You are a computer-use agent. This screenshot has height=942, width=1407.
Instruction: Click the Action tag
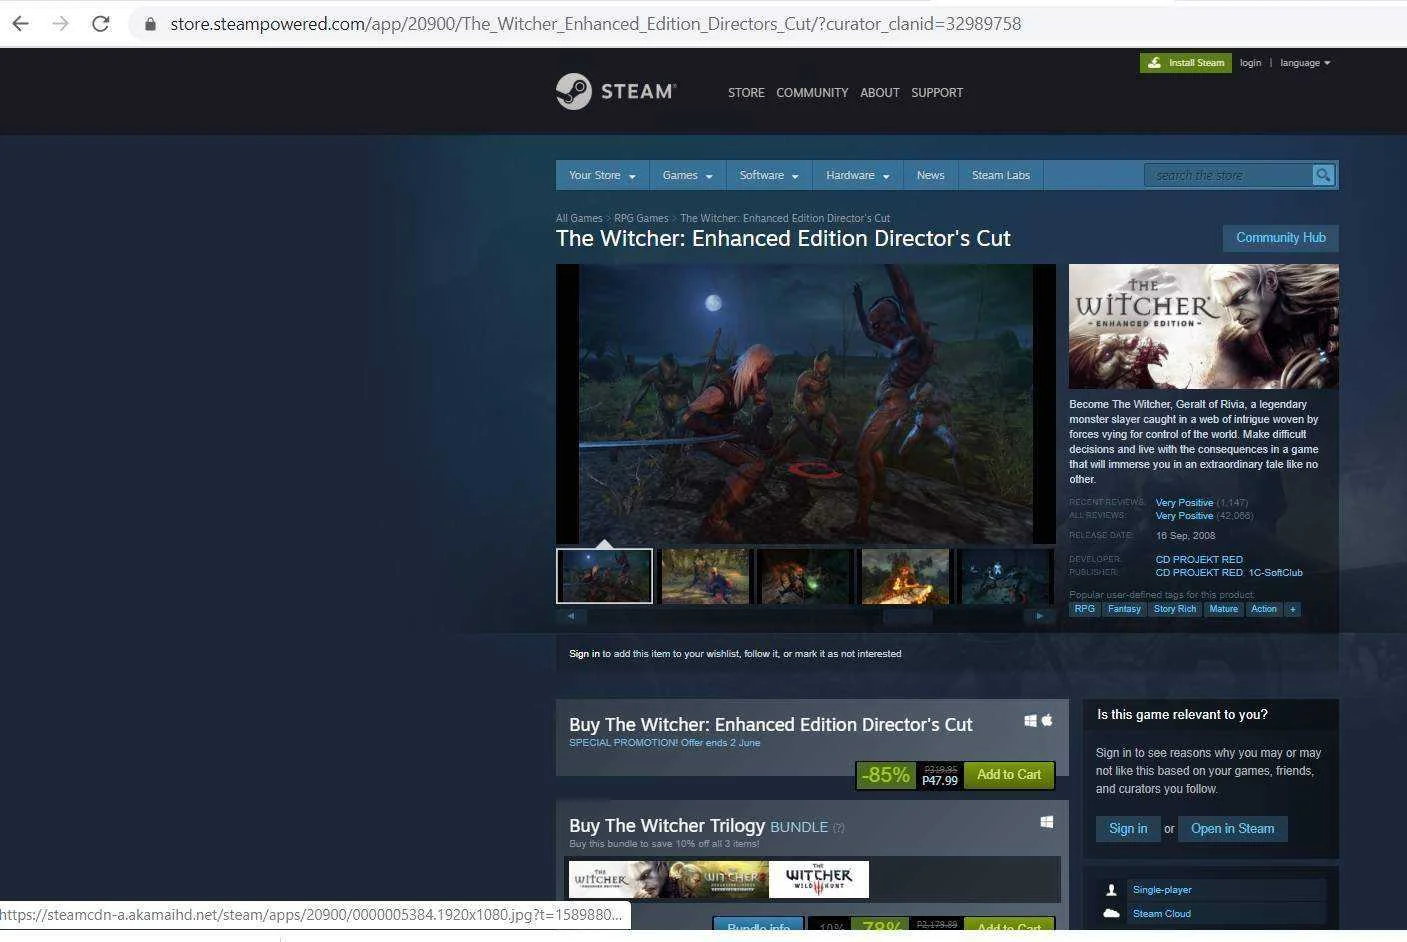click(1264, 609)
